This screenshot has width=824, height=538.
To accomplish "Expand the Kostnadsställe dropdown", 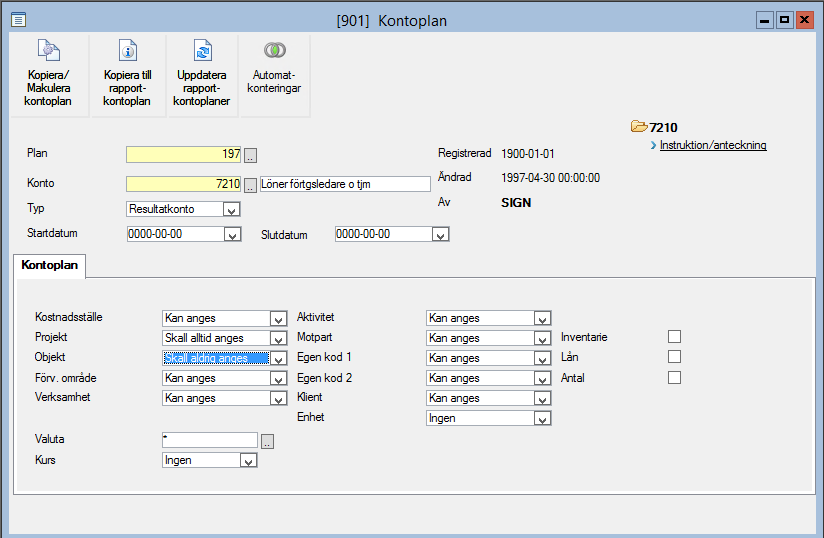I will pos(279,319).
